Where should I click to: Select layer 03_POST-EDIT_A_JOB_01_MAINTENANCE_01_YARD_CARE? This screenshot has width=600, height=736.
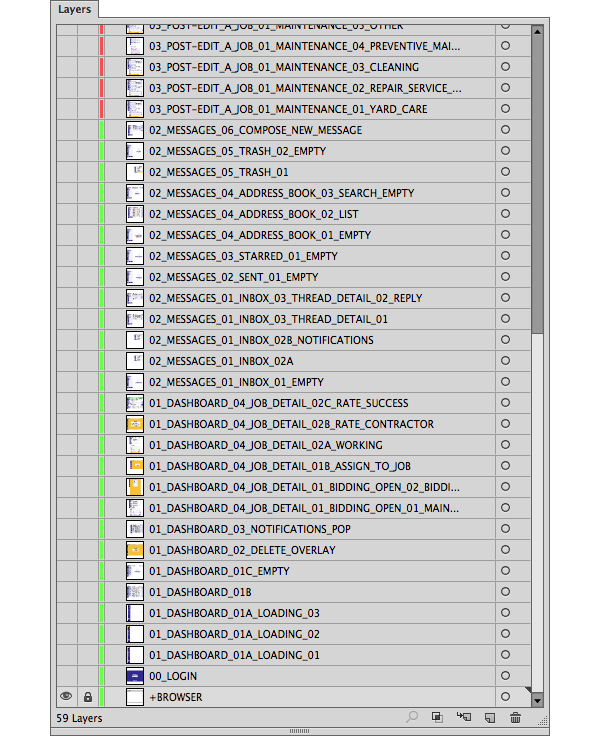click(288, 109)
